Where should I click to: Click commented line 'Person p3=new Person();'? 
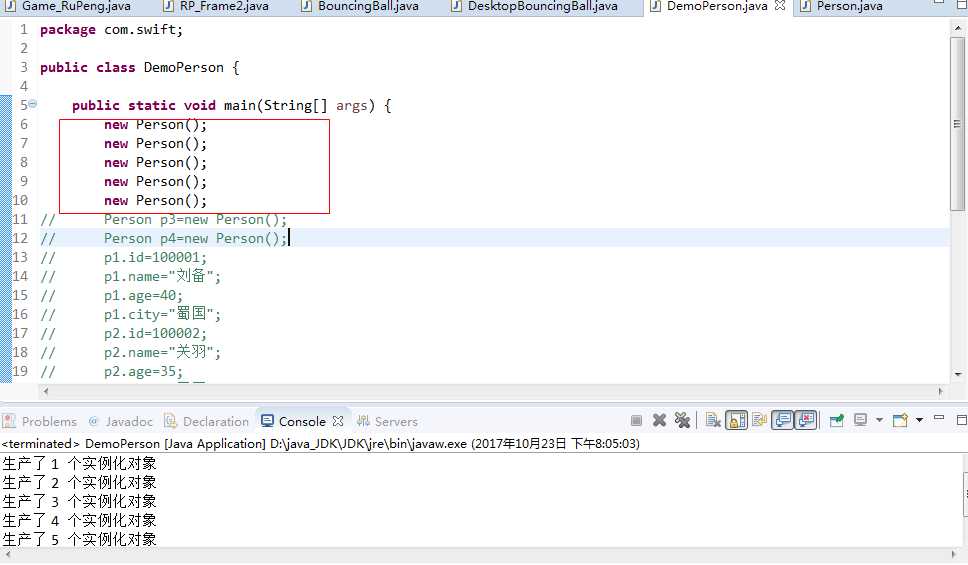point(195,220)
